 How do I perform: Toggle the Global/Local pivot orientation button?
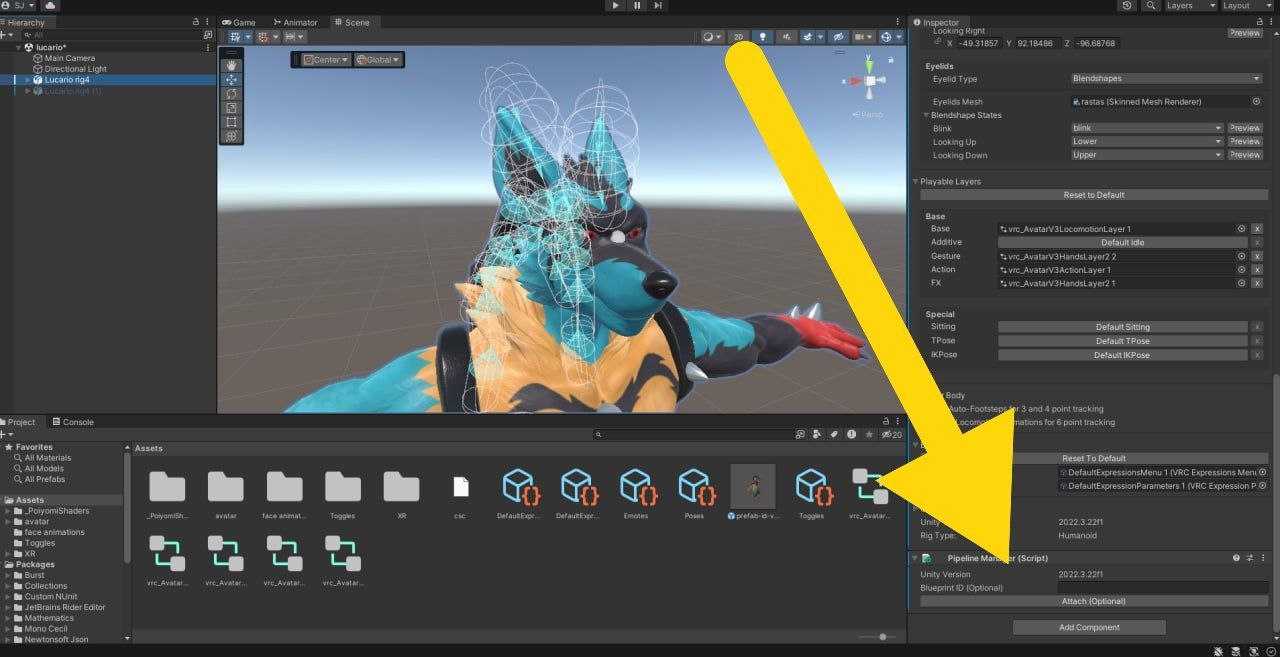click(377, 59)
